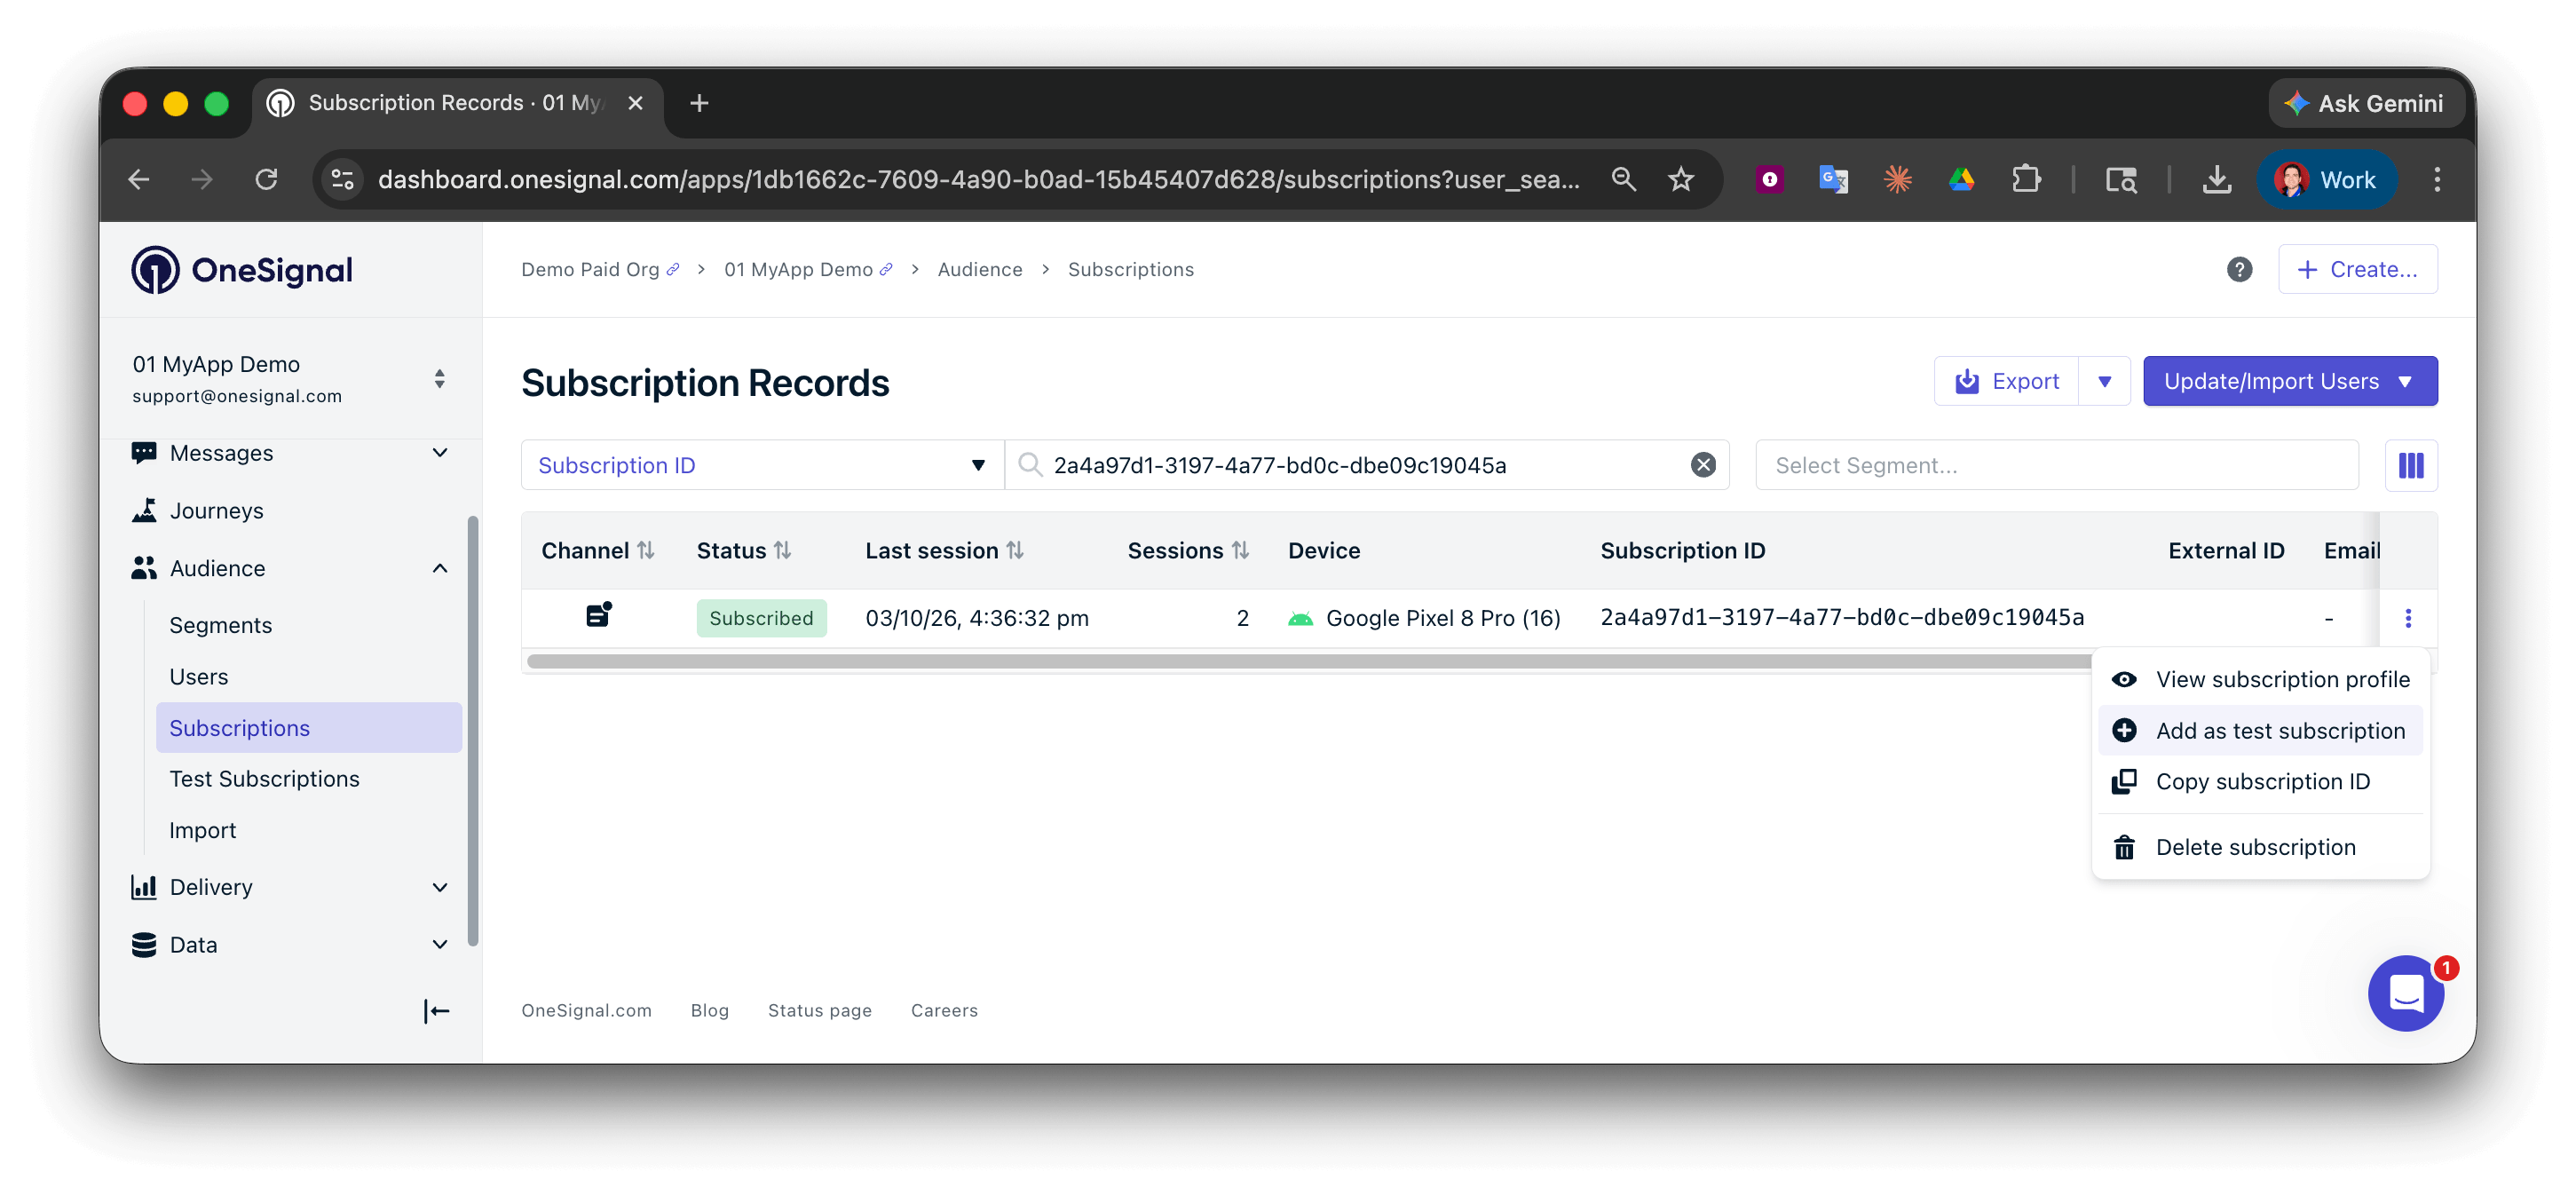Click the Messages speech bubble icon in sidebar
The image size is (2576, 1195).
(144, 452)
